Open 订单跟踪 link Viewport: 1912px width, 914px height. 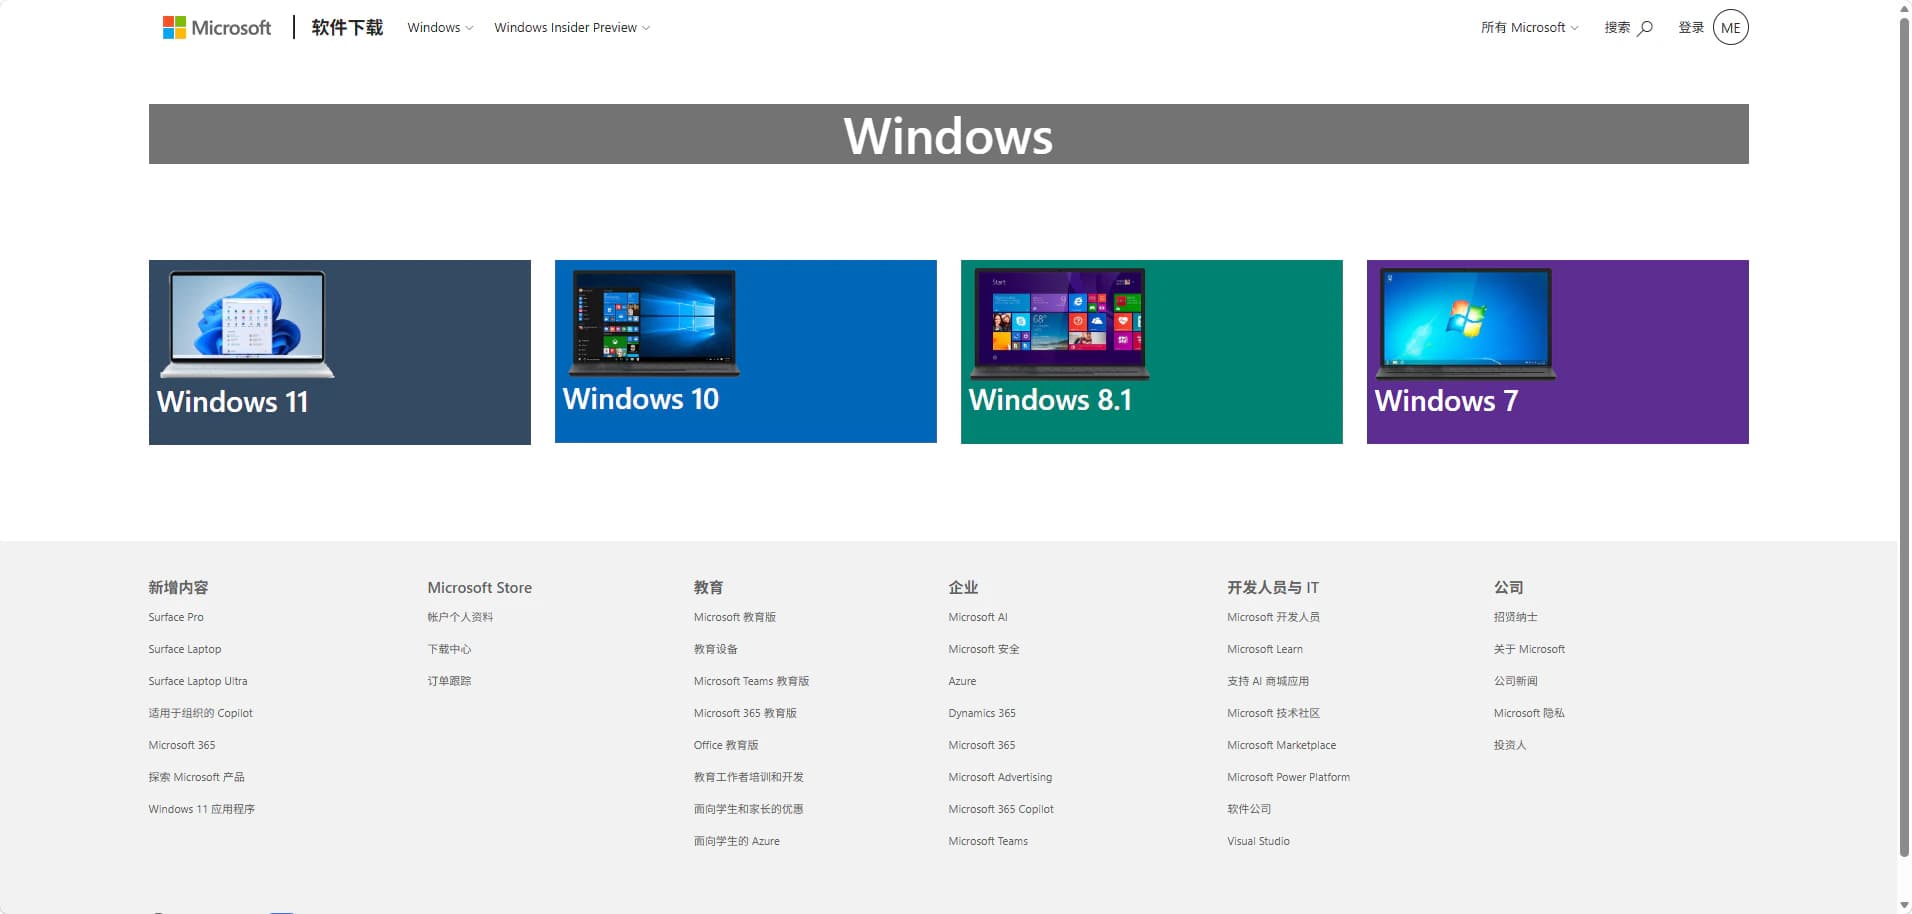(449, 681)
